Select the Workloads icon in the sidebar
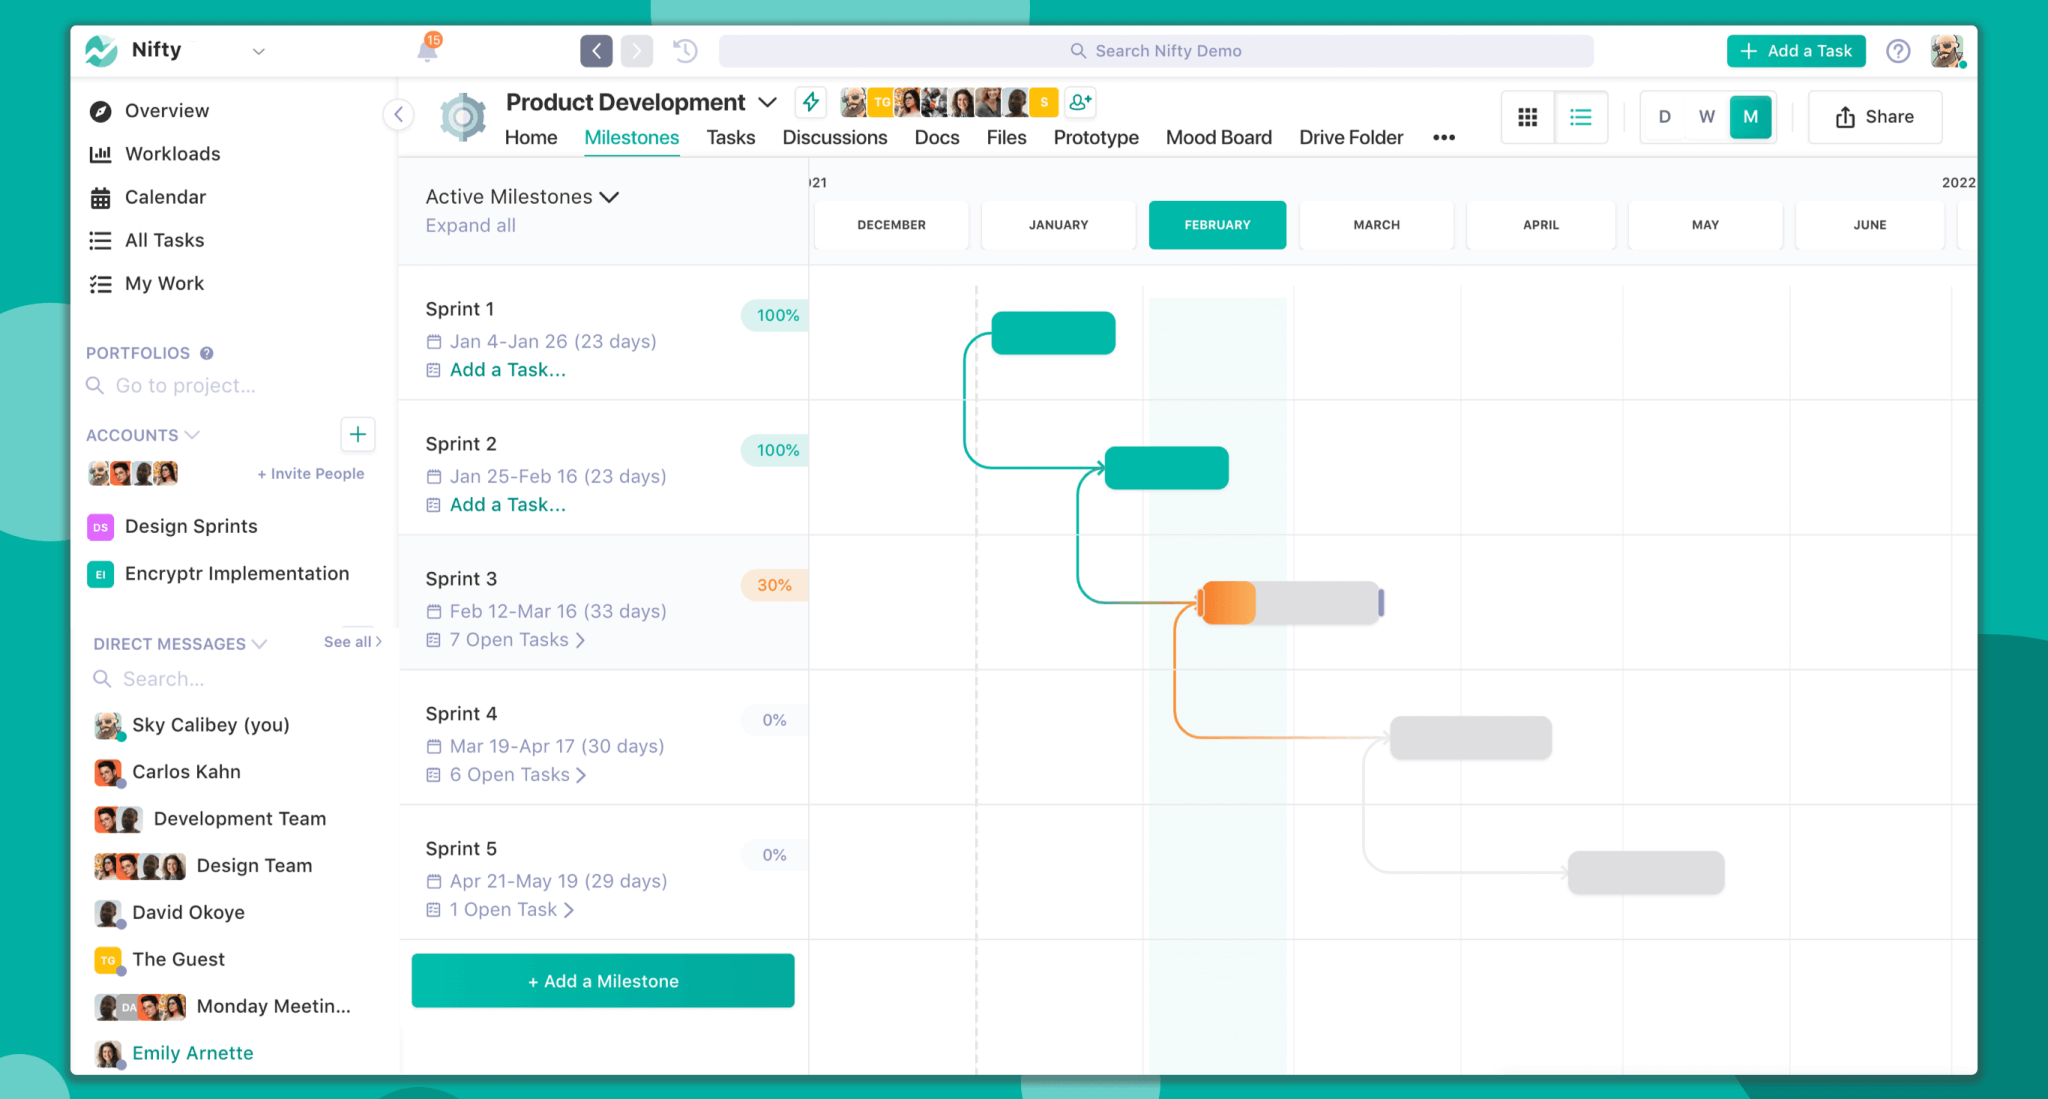 (x=101, y=153)
